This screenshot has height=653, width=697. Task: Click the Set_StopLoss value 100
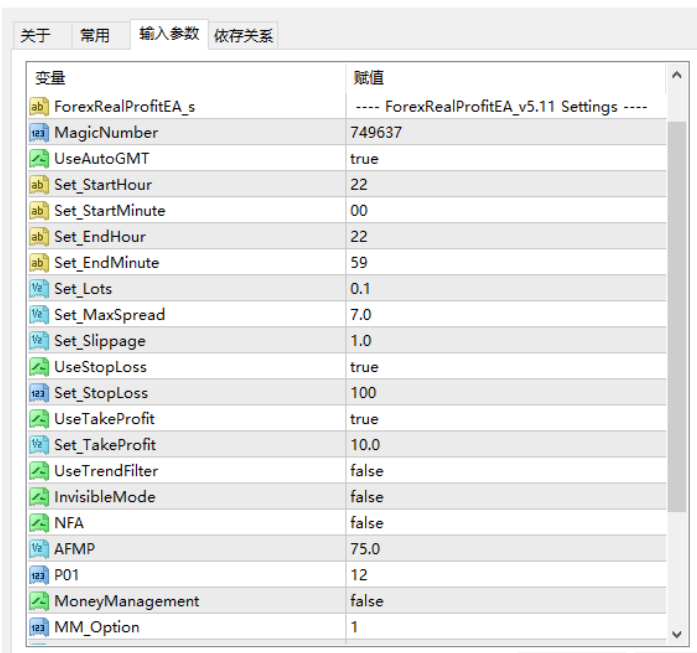click(363, 393)
